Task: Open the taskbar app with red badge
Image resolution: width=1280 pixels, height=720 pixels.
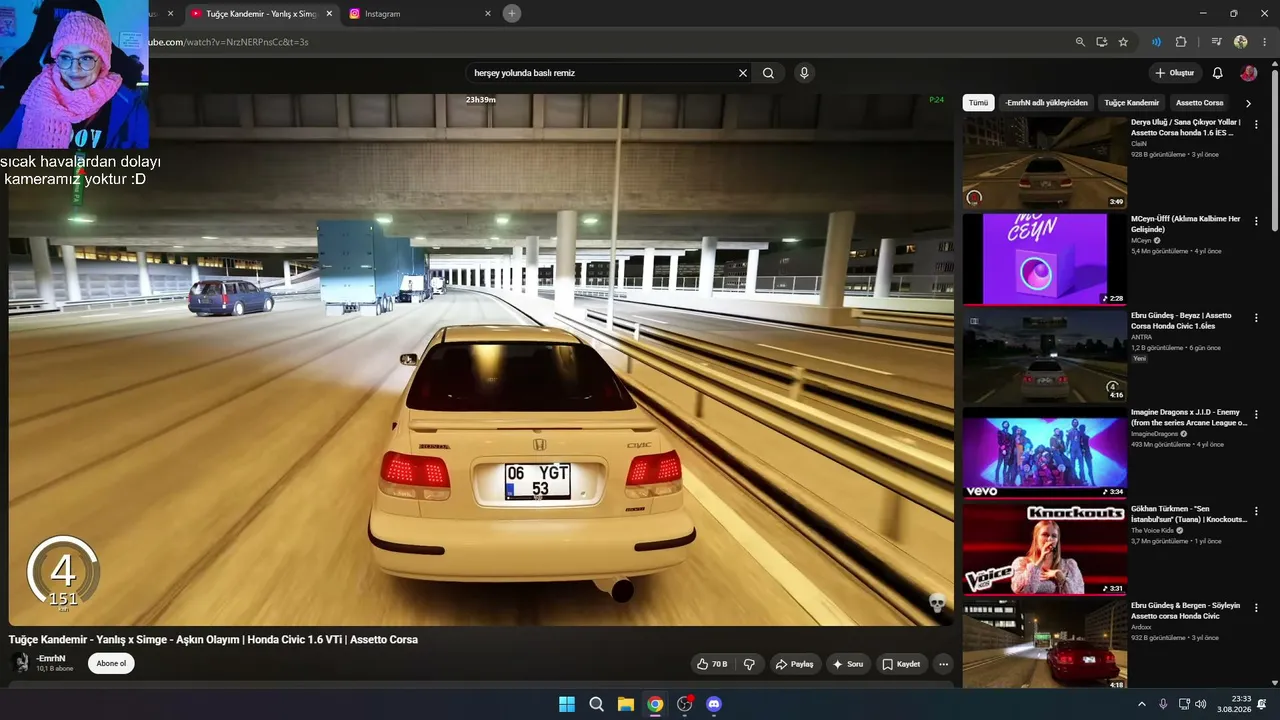Action: tap(685, 704)
